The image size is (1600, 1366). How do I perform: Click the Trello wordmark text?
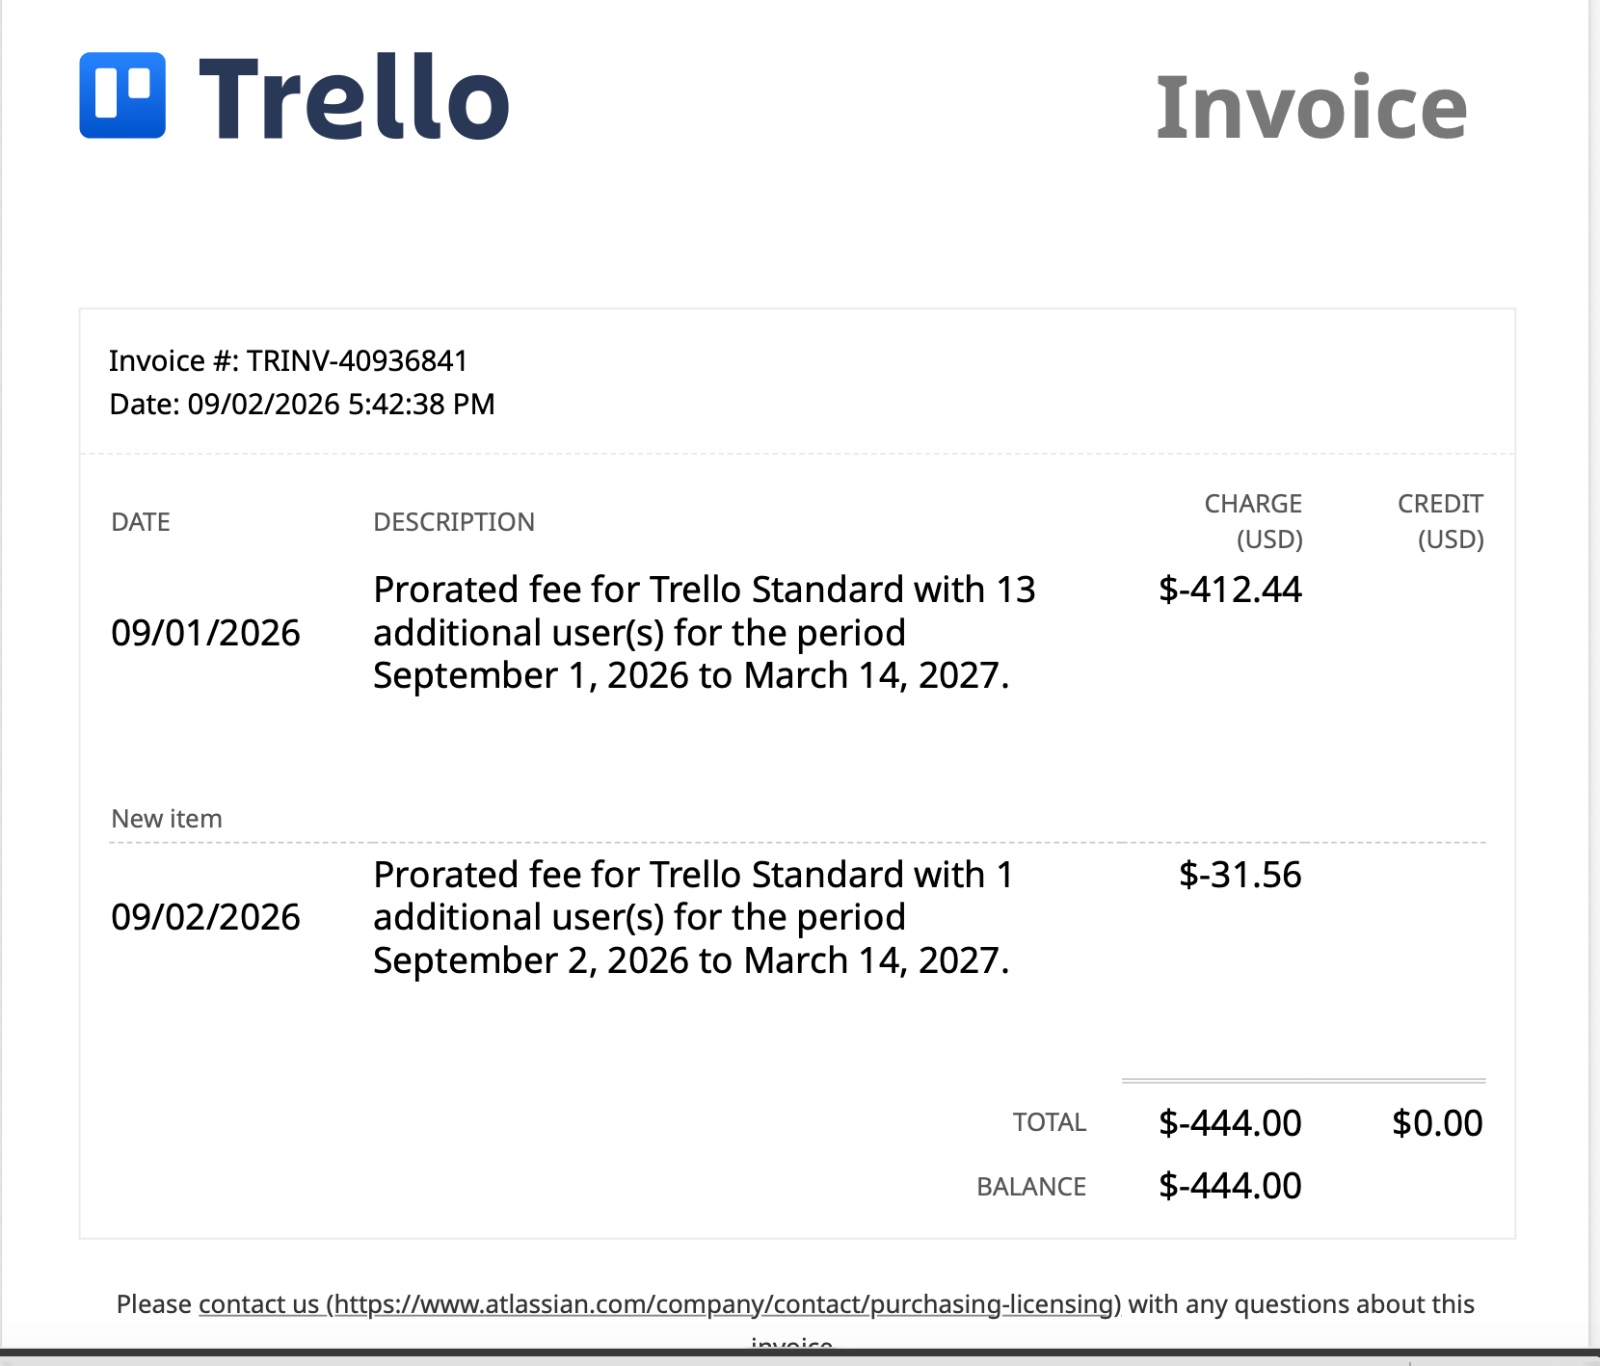coord(354,97)
